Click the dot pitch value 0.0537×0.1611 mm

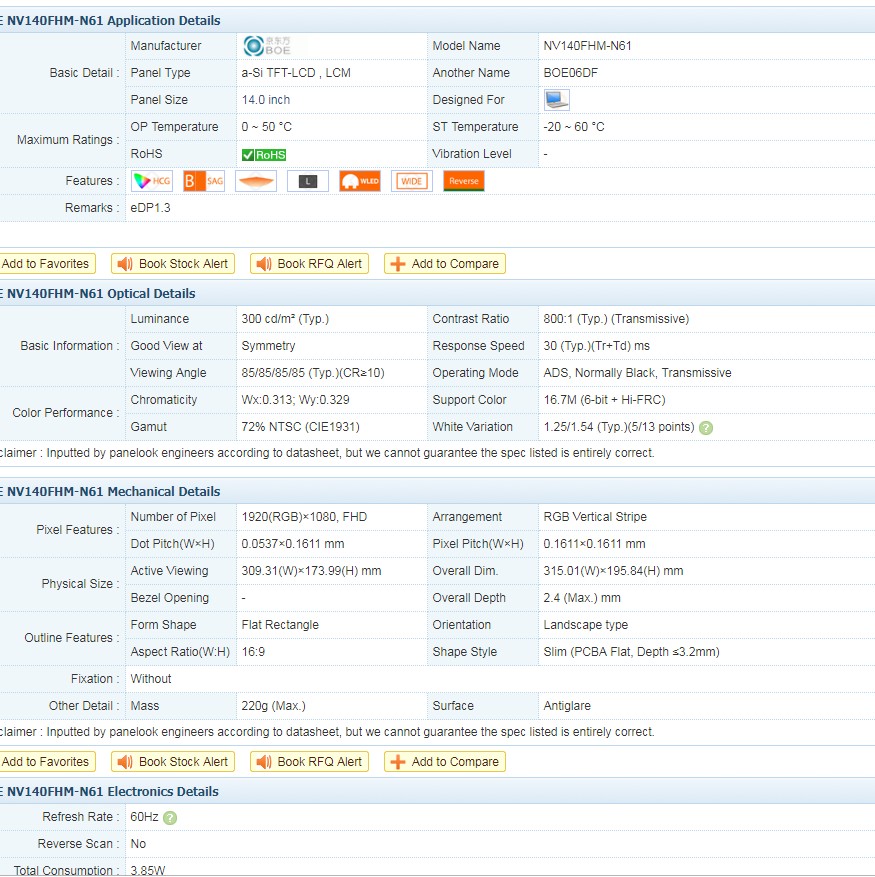(293, 544)
